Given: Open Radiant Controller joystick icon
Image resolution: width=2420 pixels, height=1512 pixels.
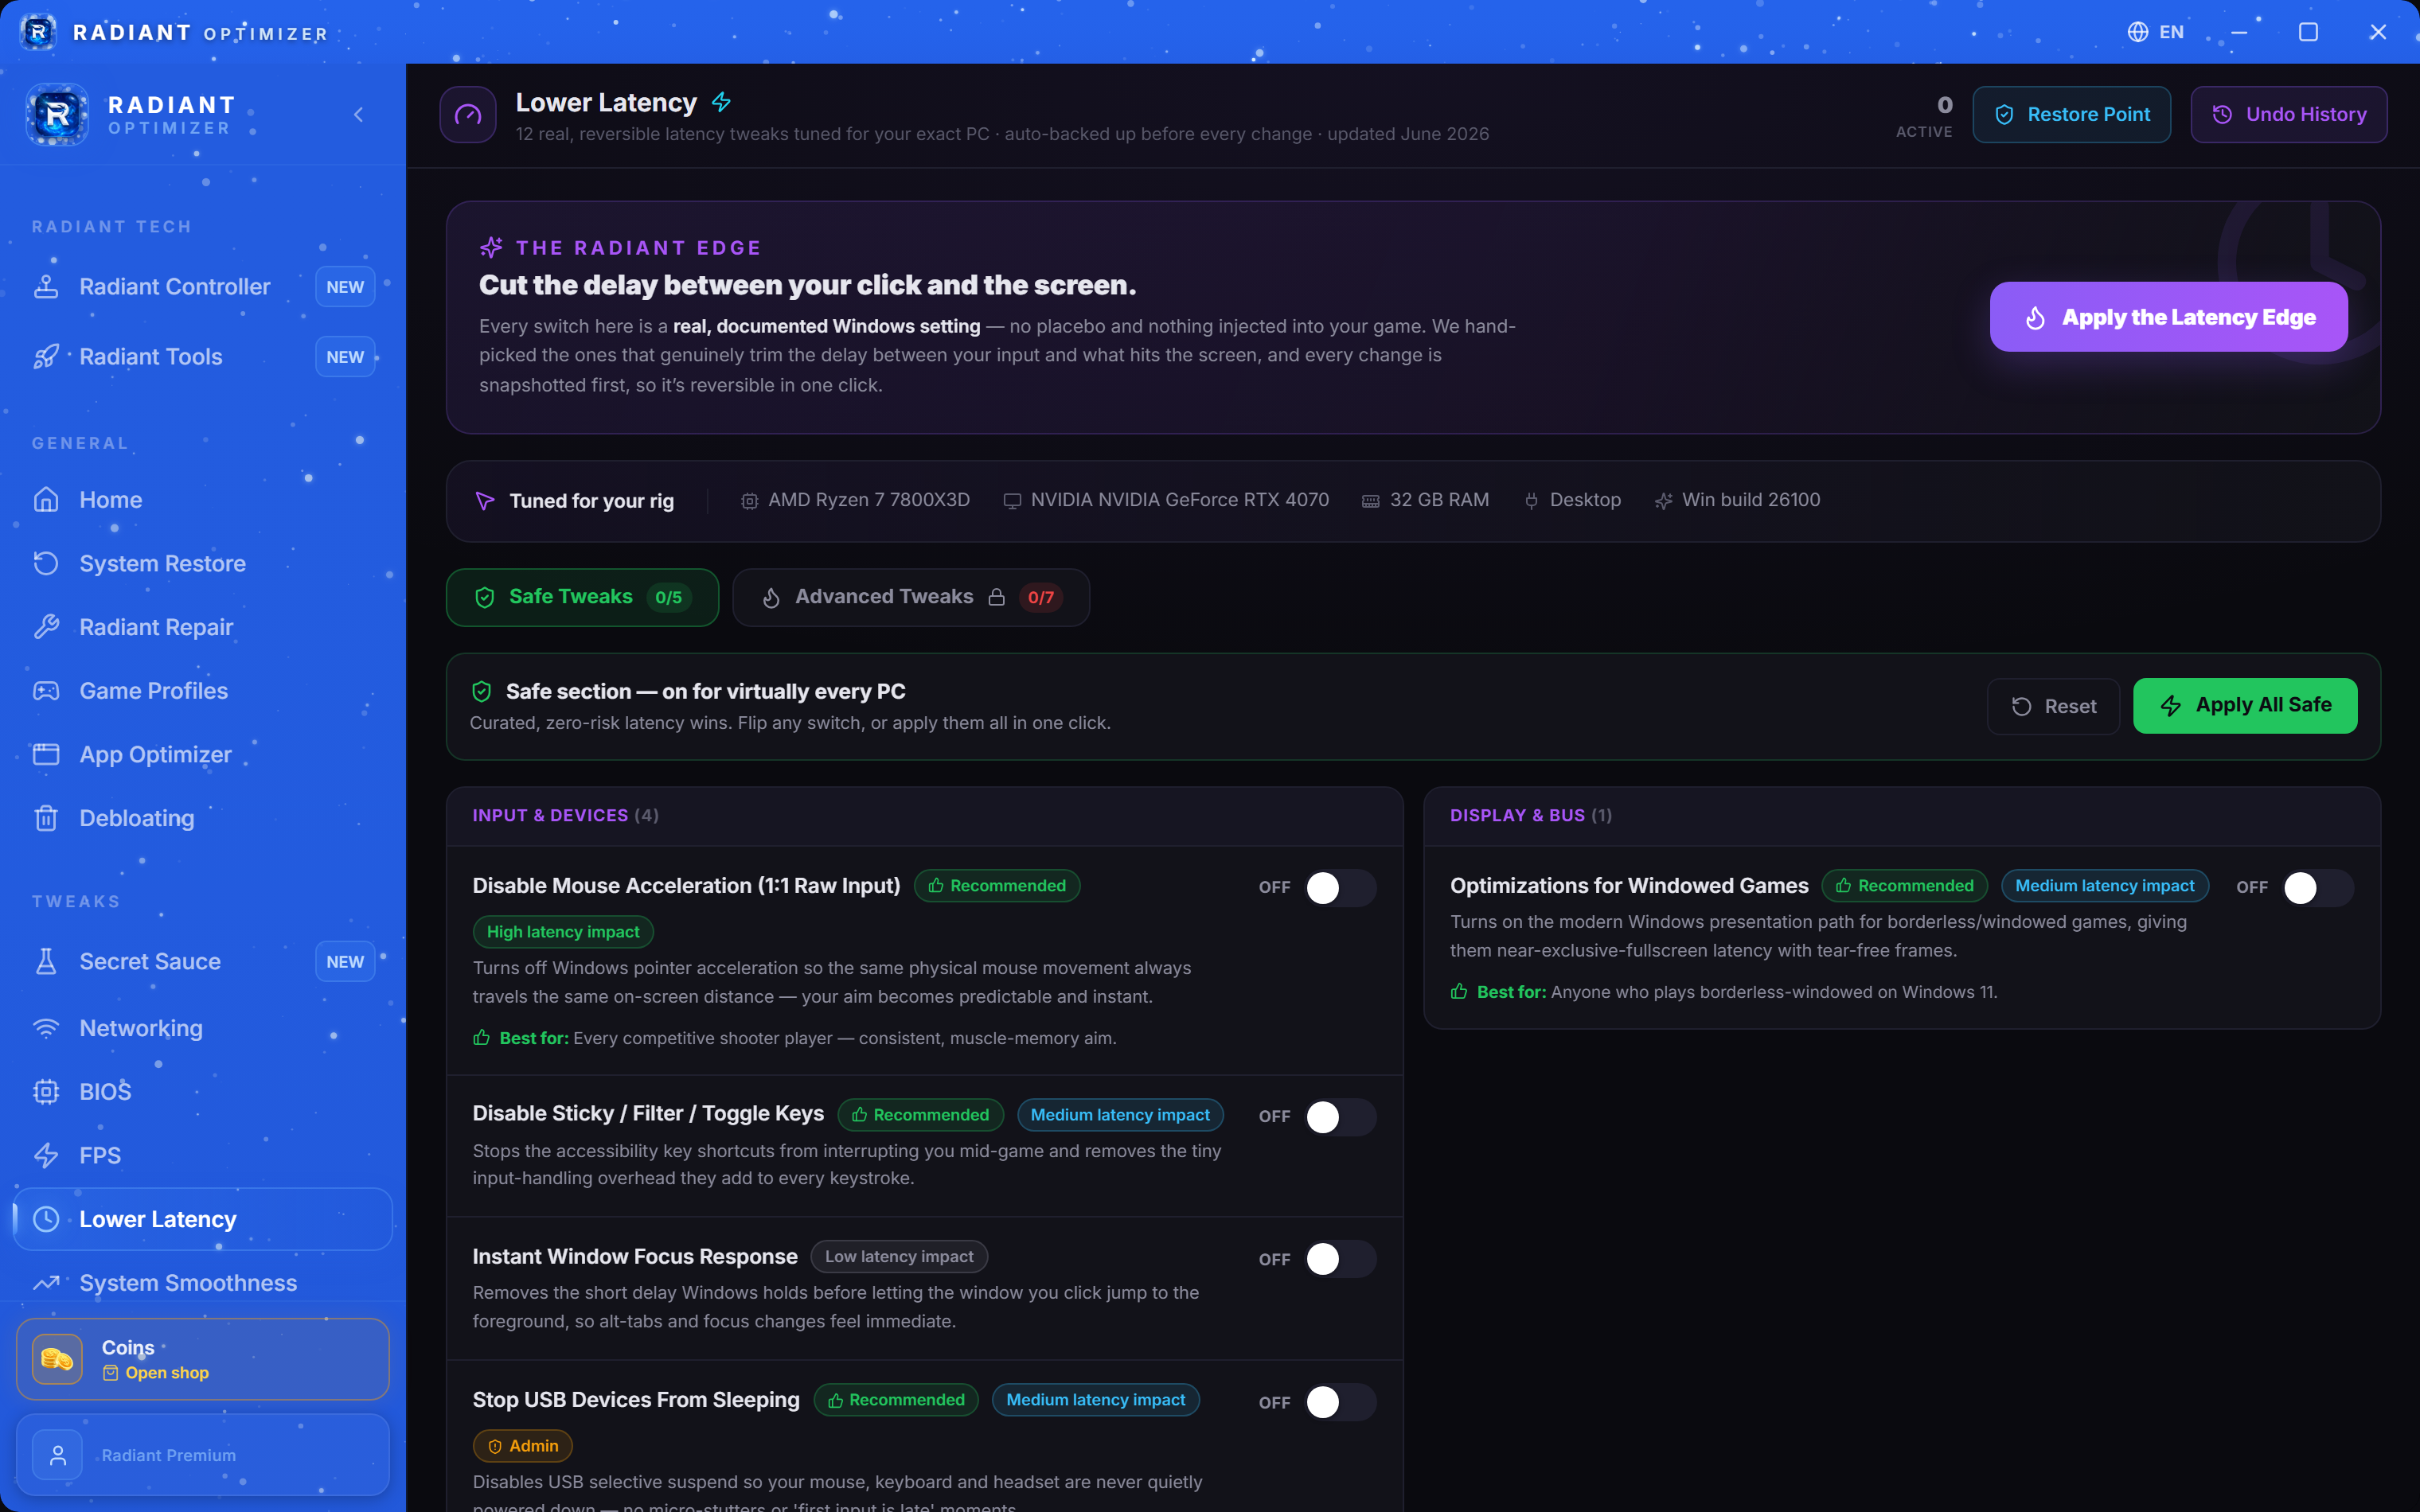Looking at the screenshot, I should point(46,287).
